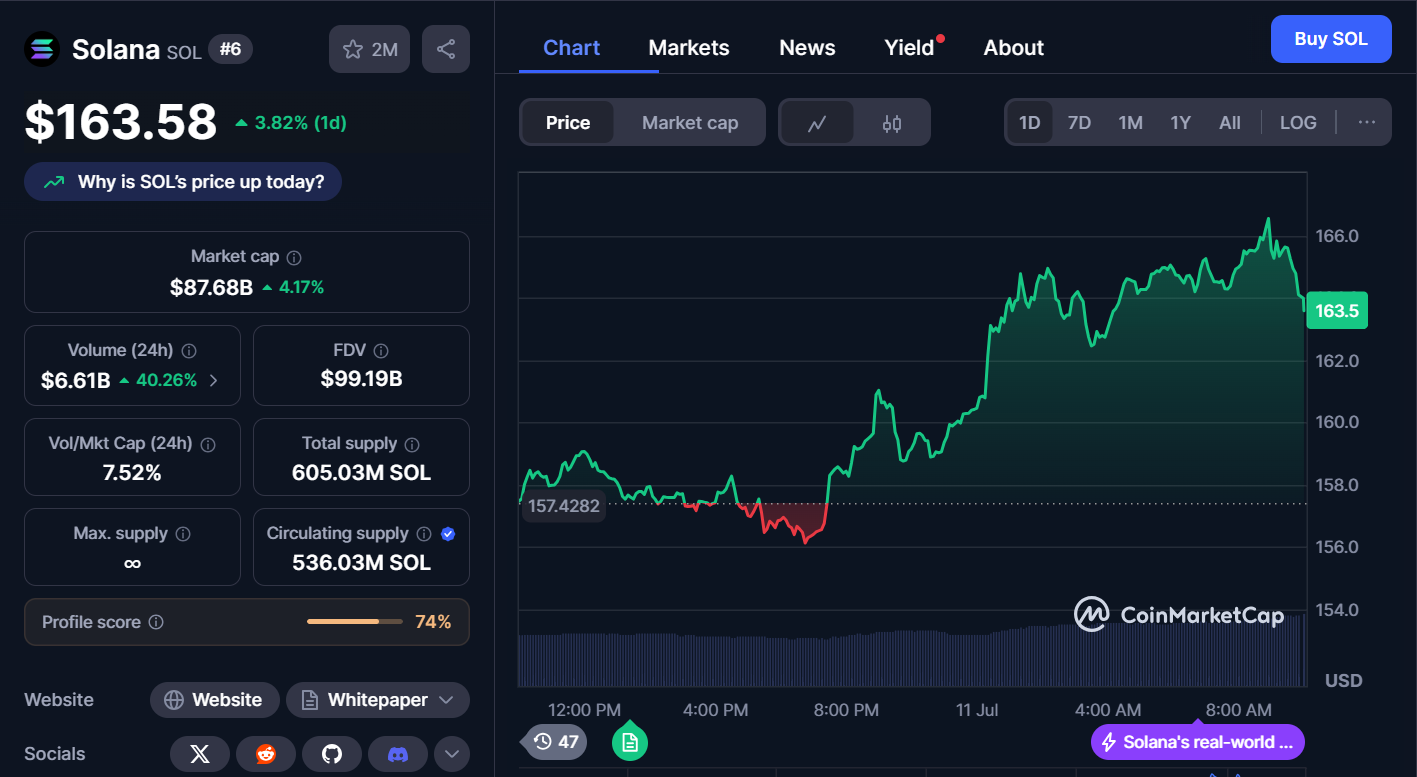Click FDV info icon
1417x777 pixels.
point(380,351)
